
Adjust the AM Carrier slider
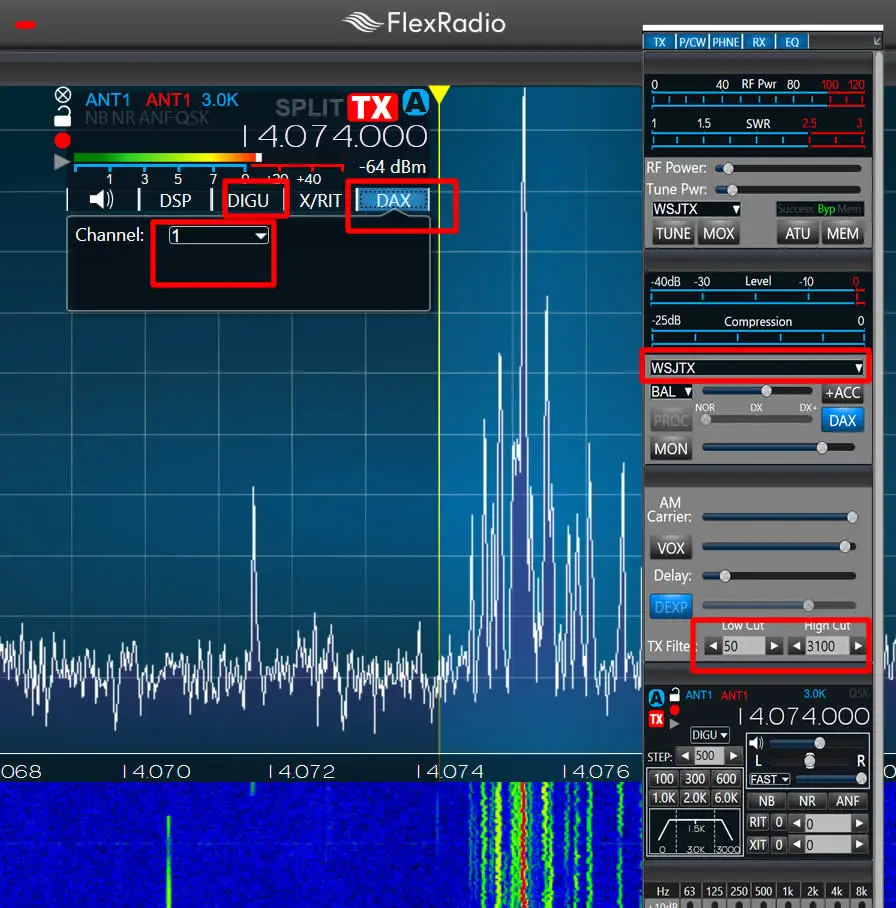779,517
